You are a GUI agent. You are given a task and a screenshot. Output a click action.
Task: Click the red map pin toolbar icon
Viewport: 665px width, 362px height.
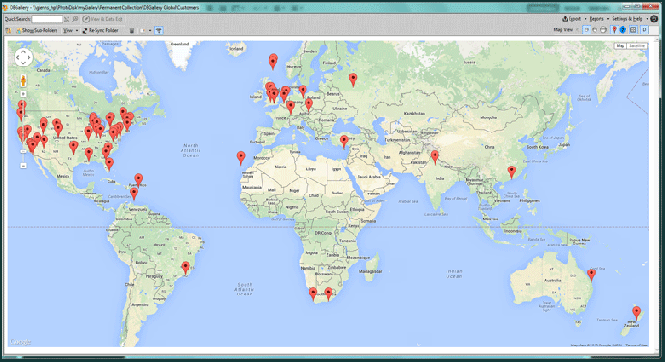pos(614,30)
